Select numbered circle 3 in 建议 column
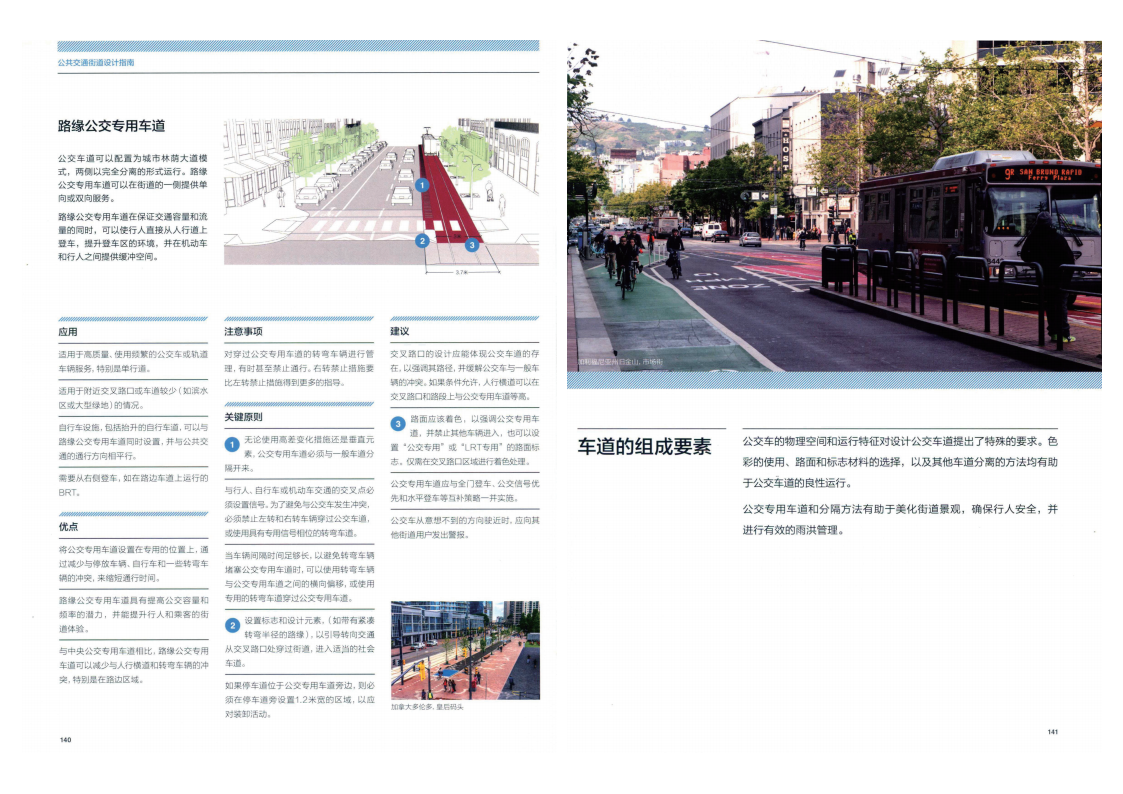The height and width of the screenshot is (794, 1123). pos(397,423)
